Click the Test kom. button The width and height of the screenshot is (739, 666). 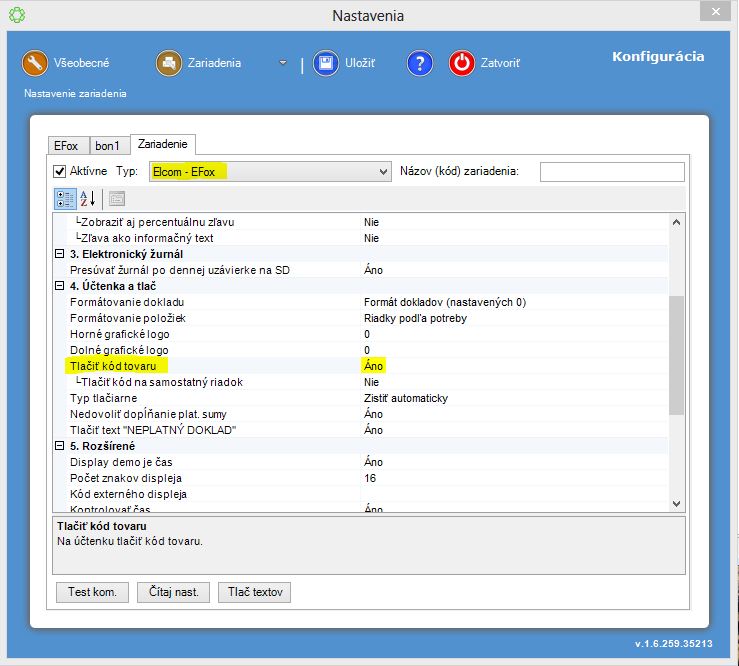92,592
